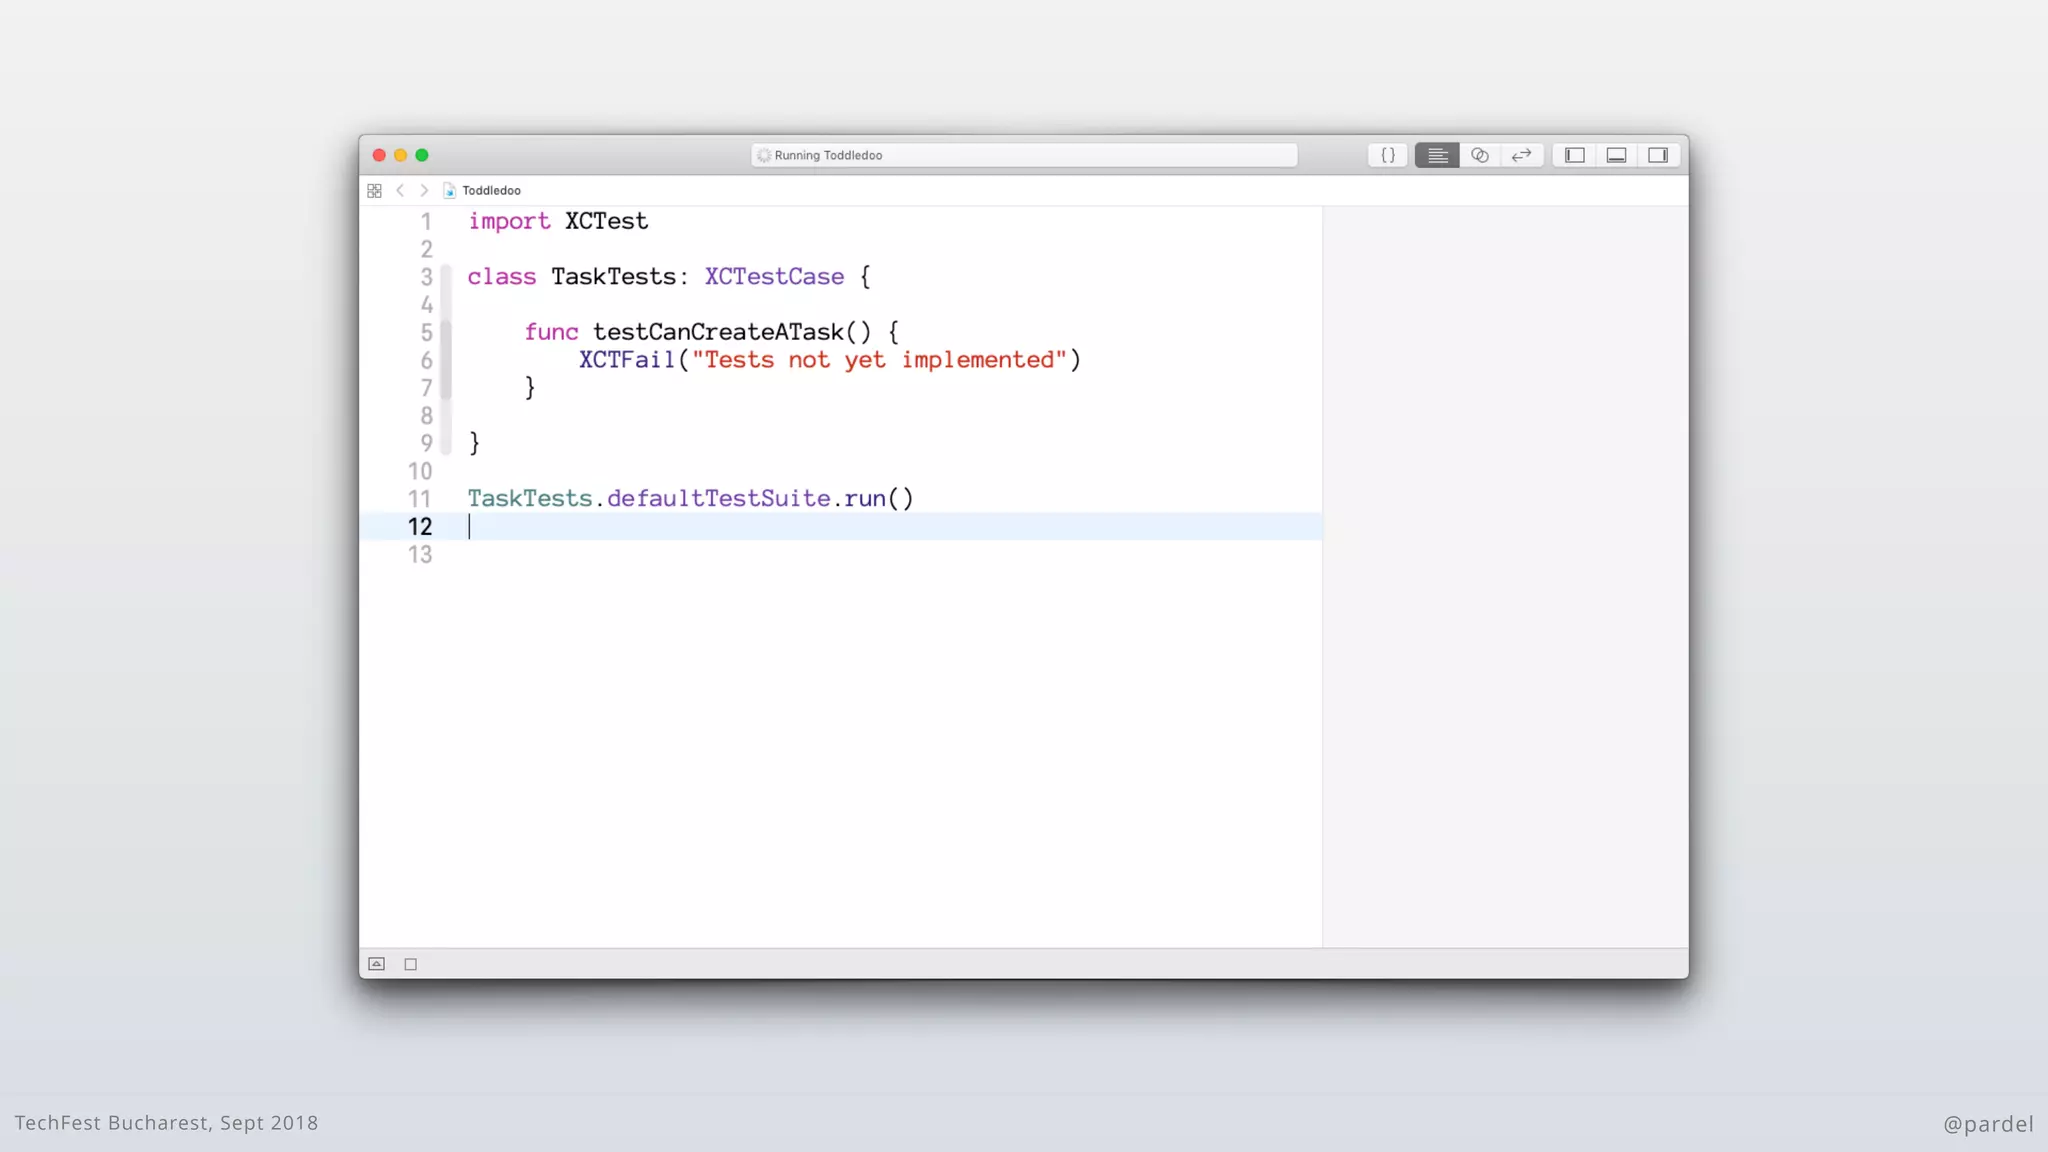Screen dimensions: 2048x1152
Task: Open the Version editor arrows icon
Action: point(1522,155)
